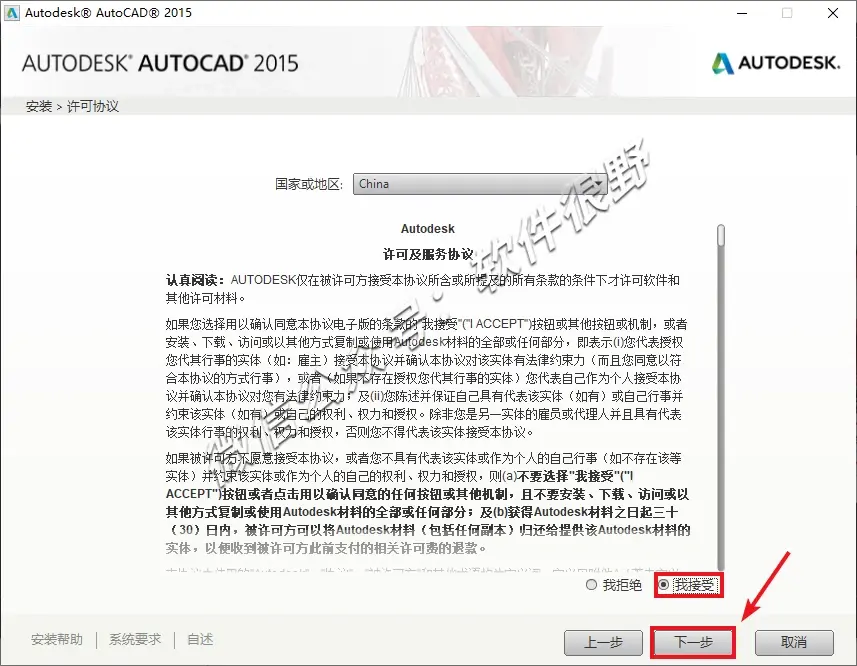Click the license agreement scrollbar thumb

click(721, 235)
